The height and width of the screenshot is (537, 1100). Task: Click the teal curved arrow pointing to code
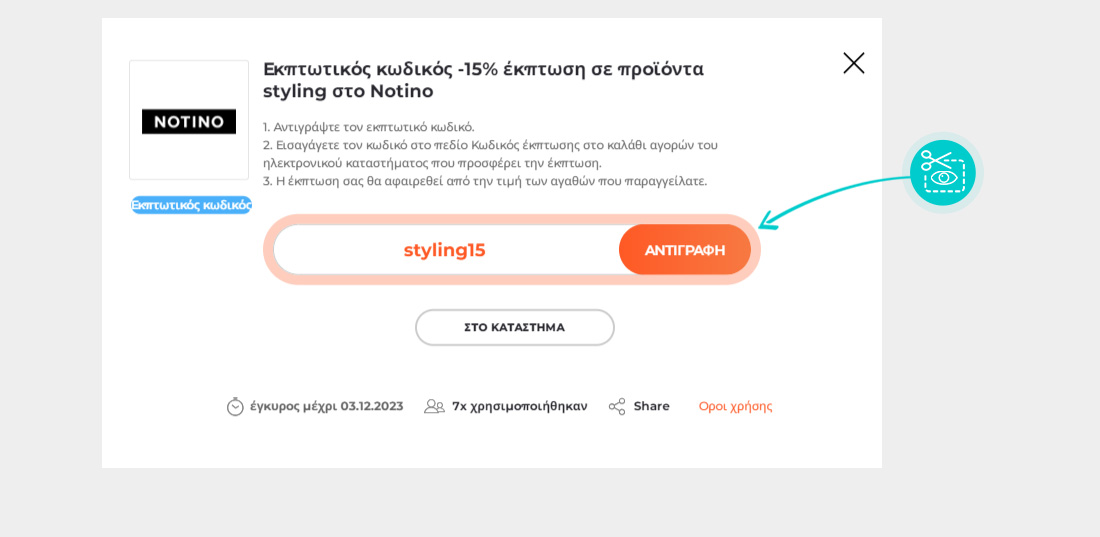pyautogui.click(x=835, y=202)
